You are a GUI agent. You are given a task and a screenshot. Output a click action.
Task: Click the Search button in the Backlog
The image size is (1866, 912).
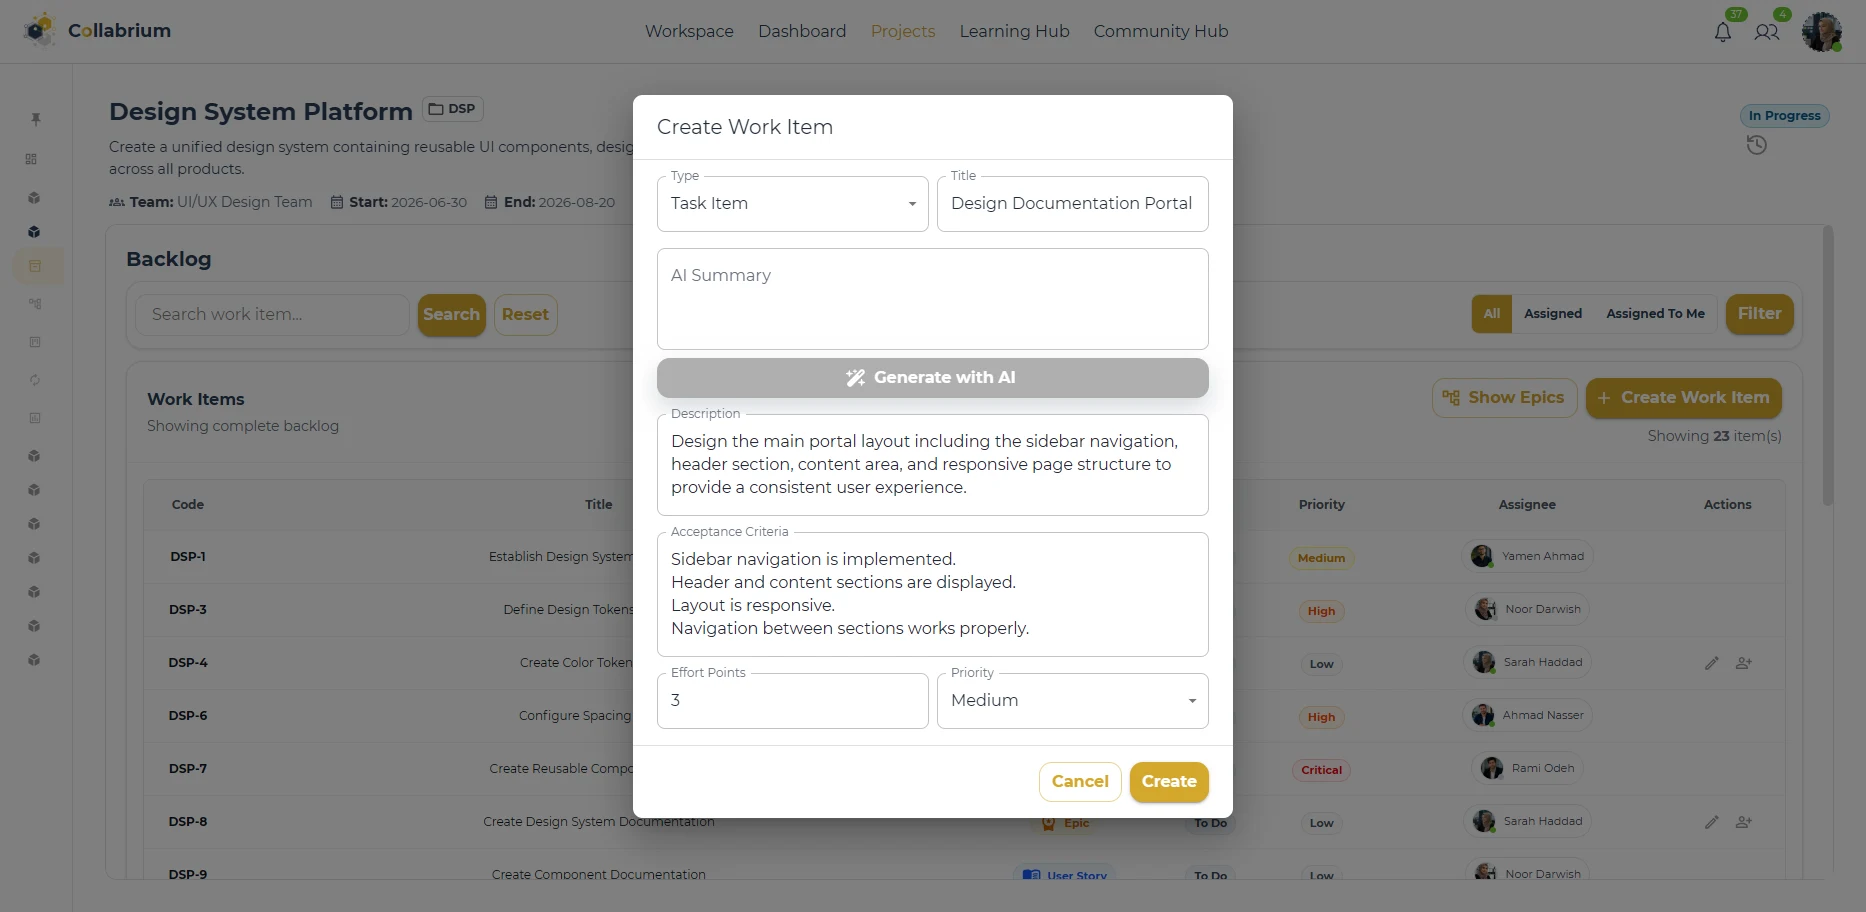point(451,315)
